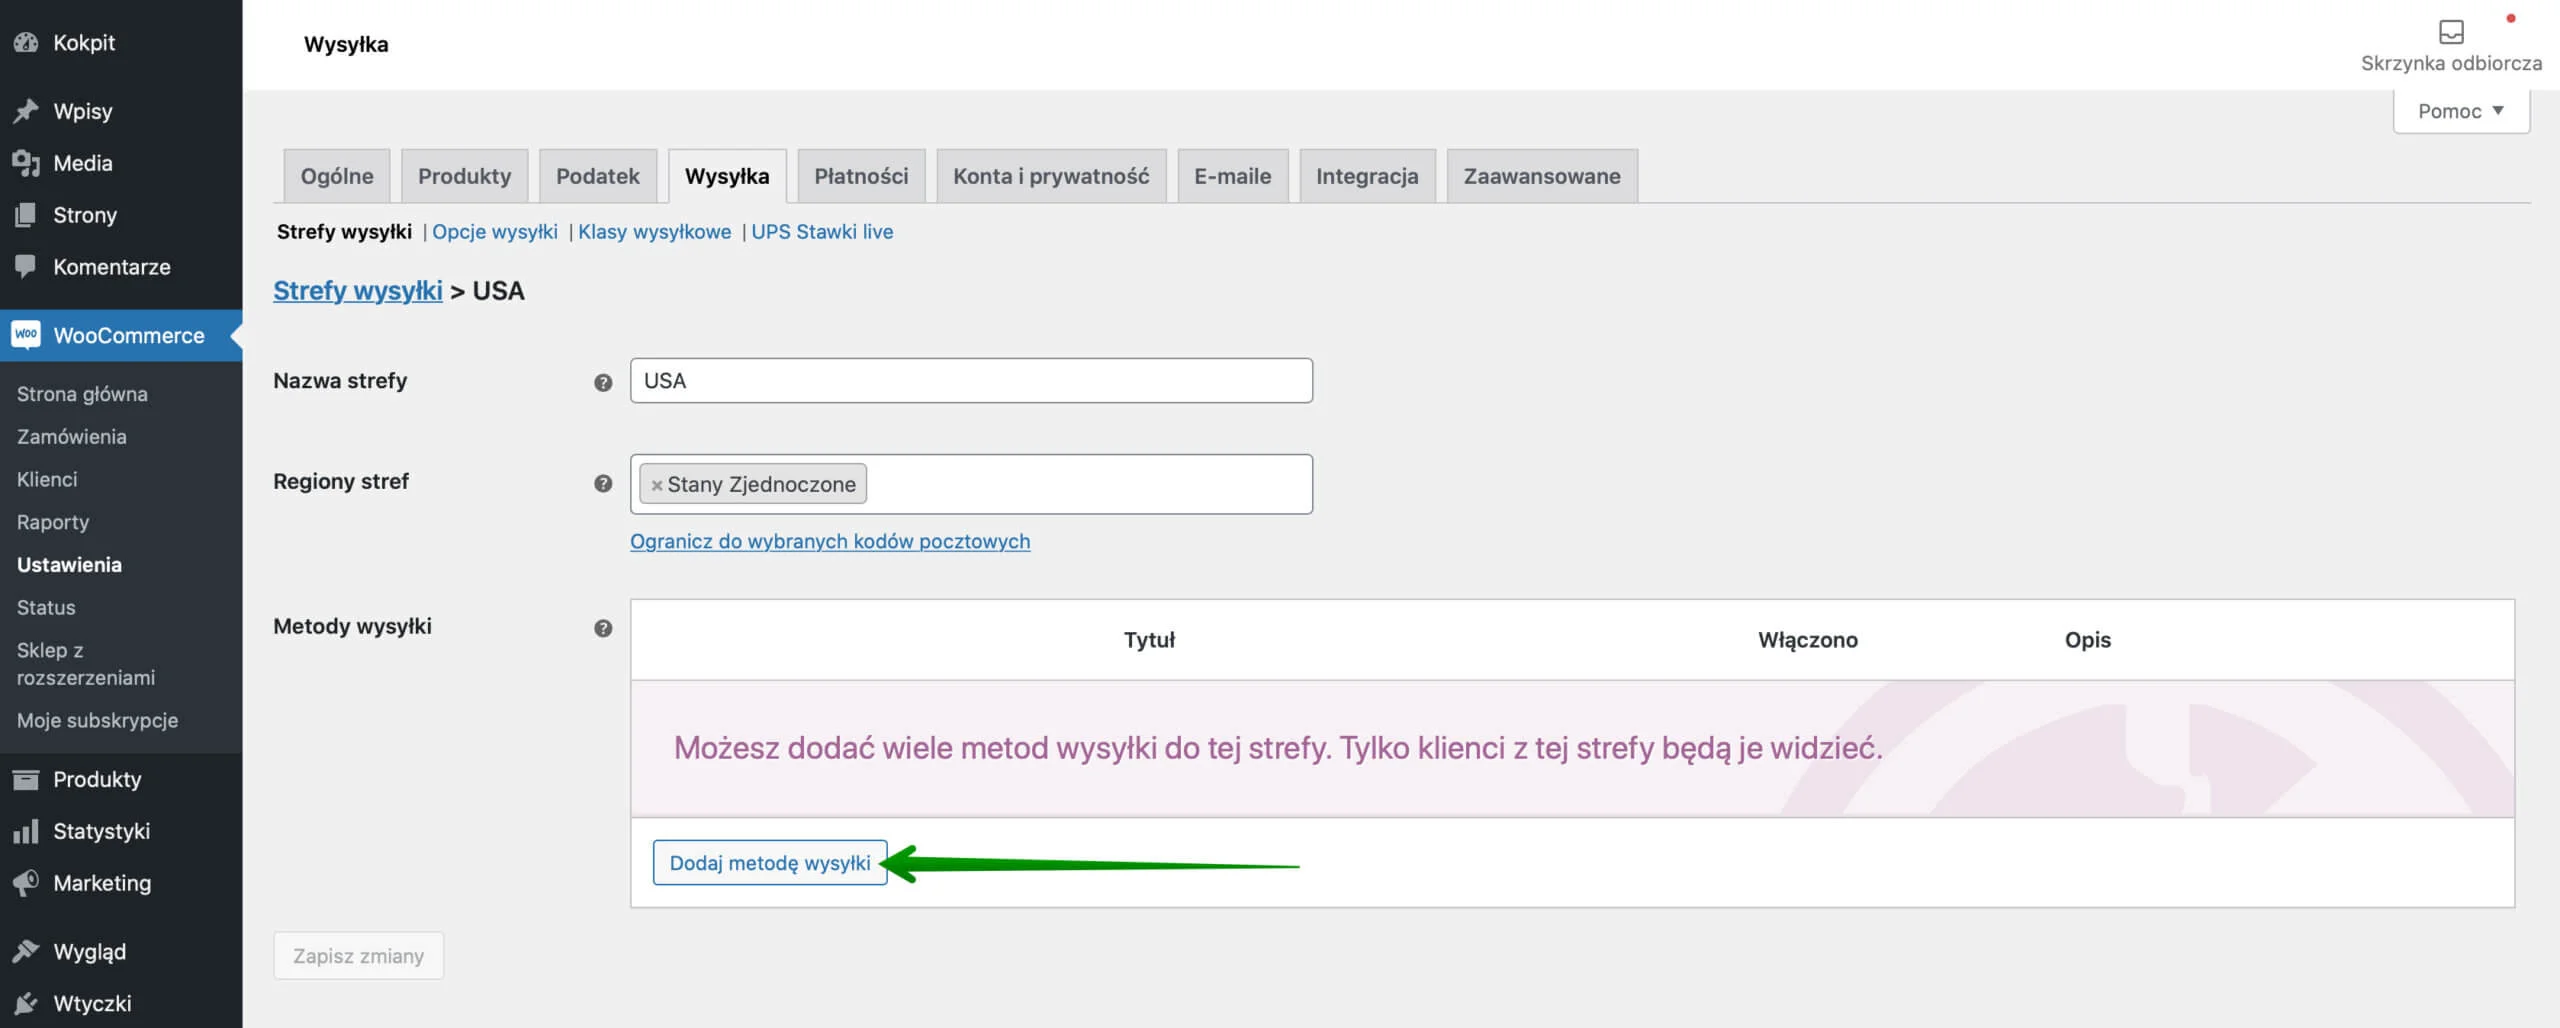The image size is (2560, 1028).
Task: Open the Skrzynka odbiorcza inbox icon
Action: pyautogui.click(x=2451, y=32)
